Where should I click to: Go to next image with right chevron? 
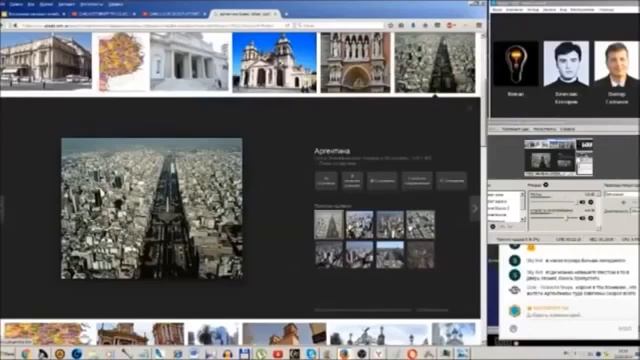click(475, 209)
